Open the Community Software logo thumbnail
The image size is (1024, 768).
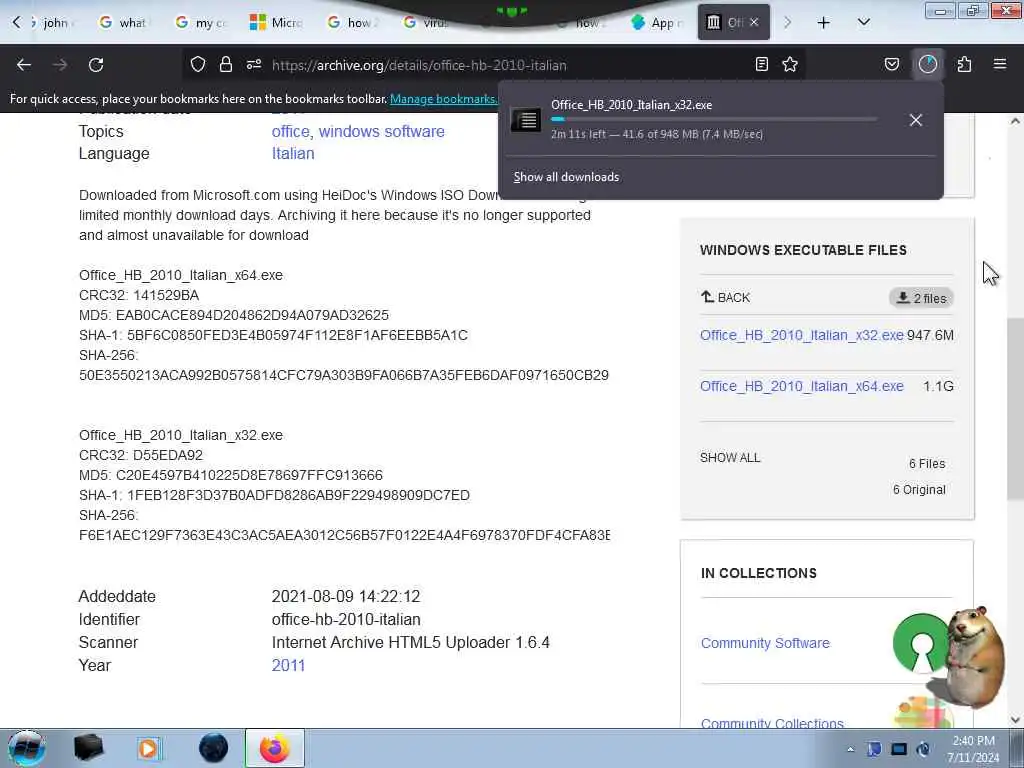pyautogui.click(x=920, y=644)
